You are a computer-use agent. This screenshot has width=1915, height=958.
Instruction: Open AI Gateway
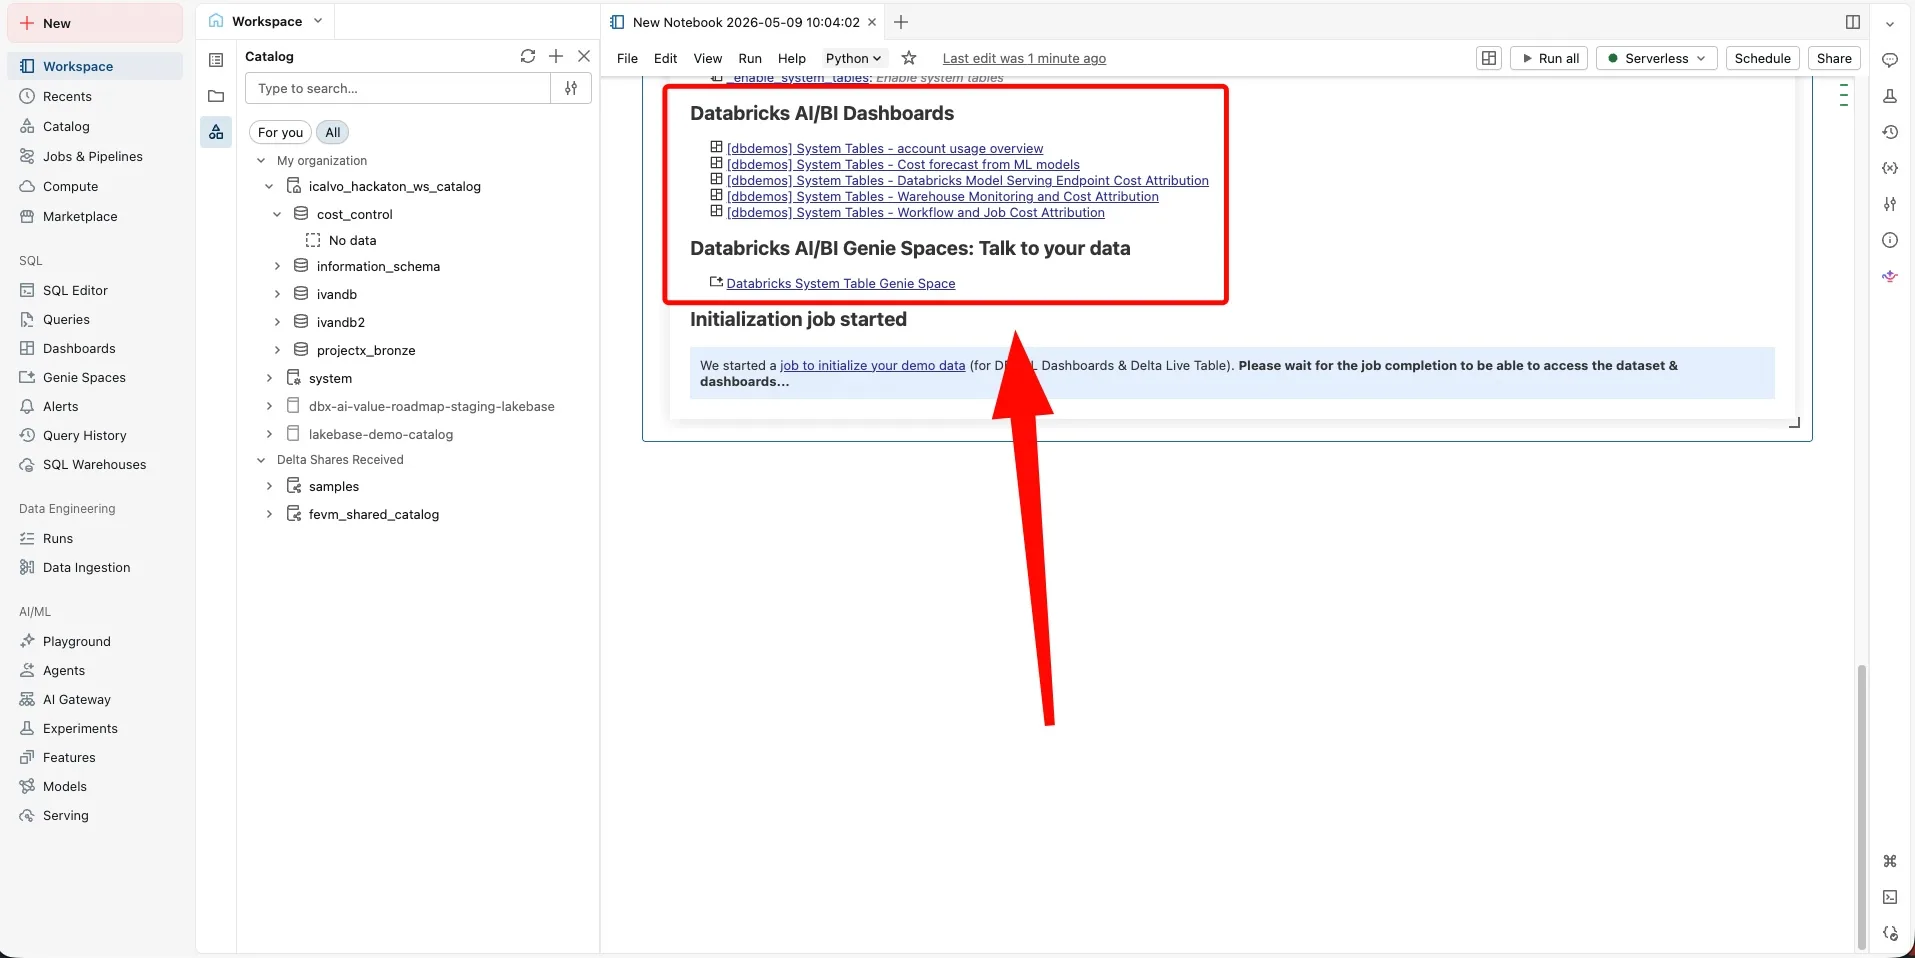coord(94,699)
